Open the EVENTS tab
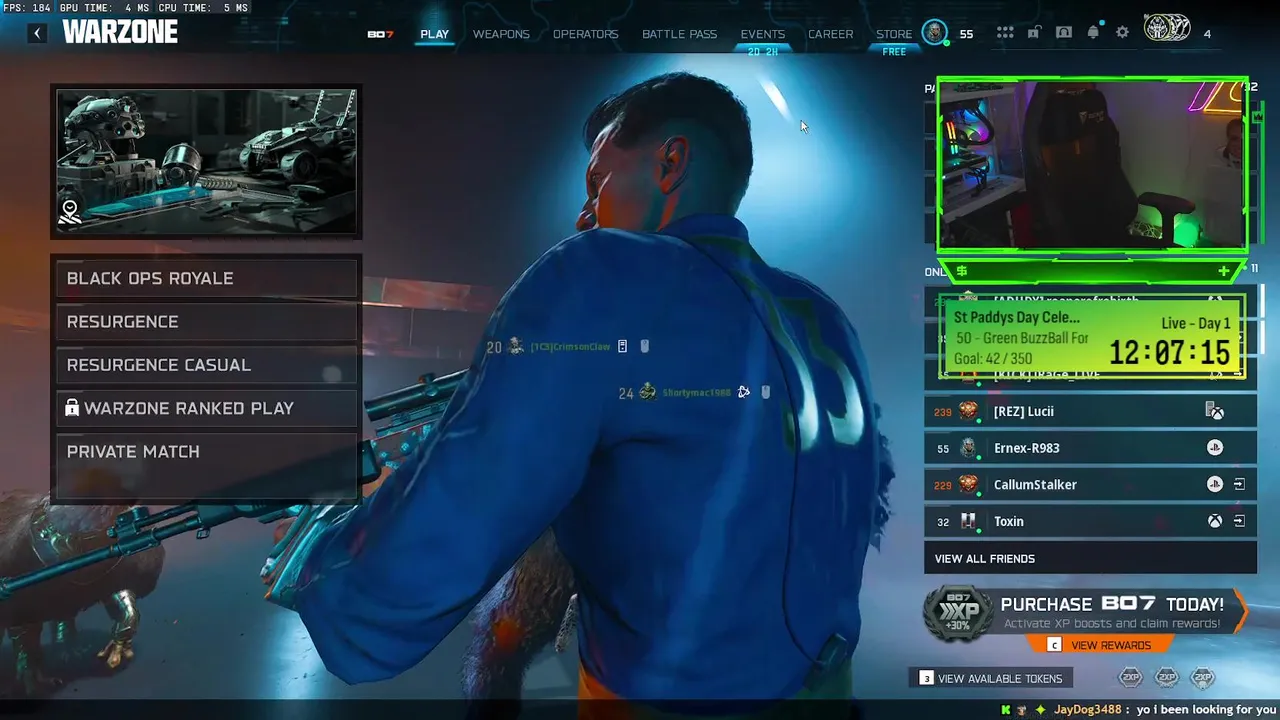This screenshot has height=720, width=1280. [762, 34]
